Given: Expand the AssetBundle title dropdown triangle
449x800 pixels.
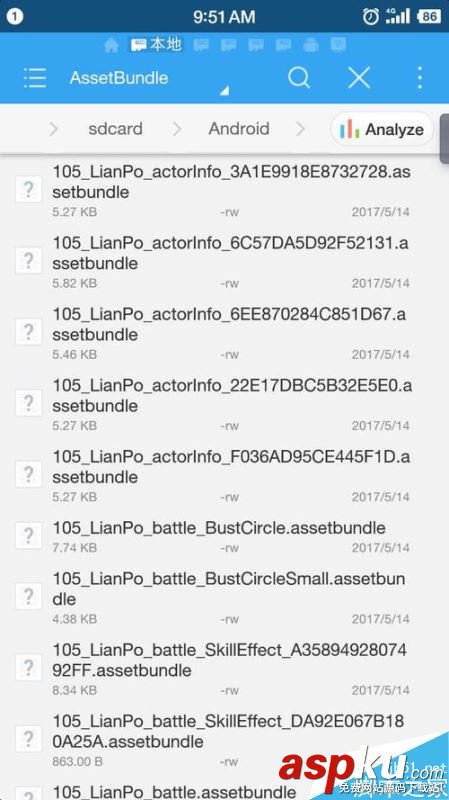Looking at the screenshot, I should pyautogui.click(x=224, y=91).
